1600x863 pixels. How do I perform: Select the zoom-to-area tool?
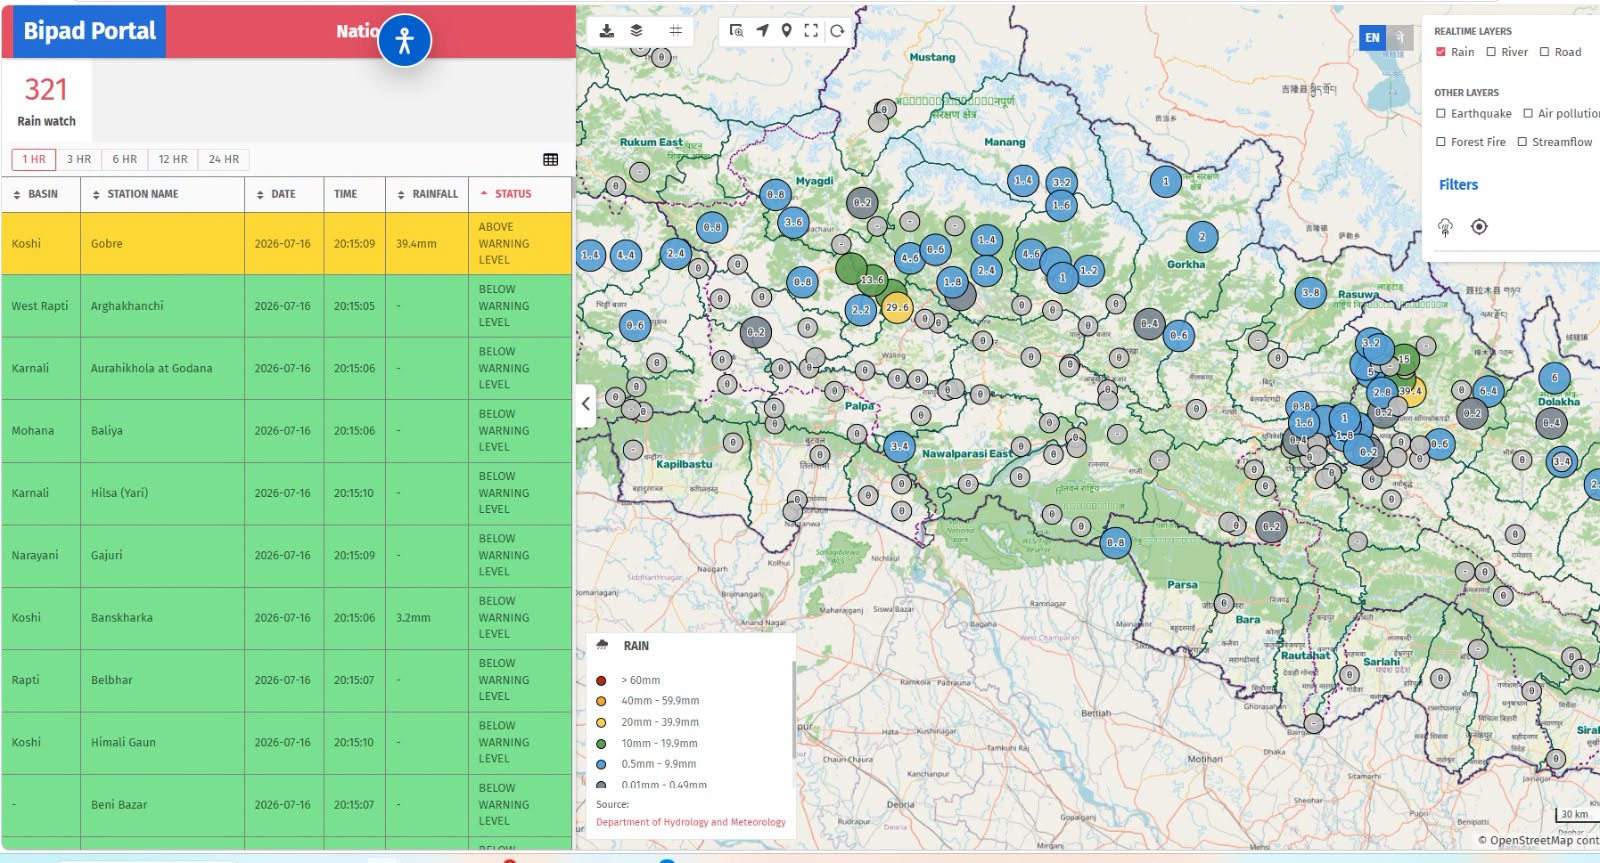point(737,31)
